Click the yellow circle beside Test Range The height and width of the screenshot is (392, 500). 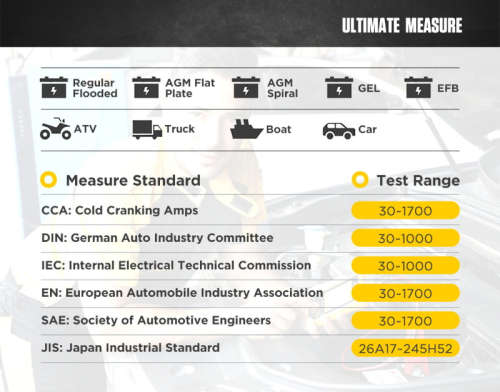point(360,180)
